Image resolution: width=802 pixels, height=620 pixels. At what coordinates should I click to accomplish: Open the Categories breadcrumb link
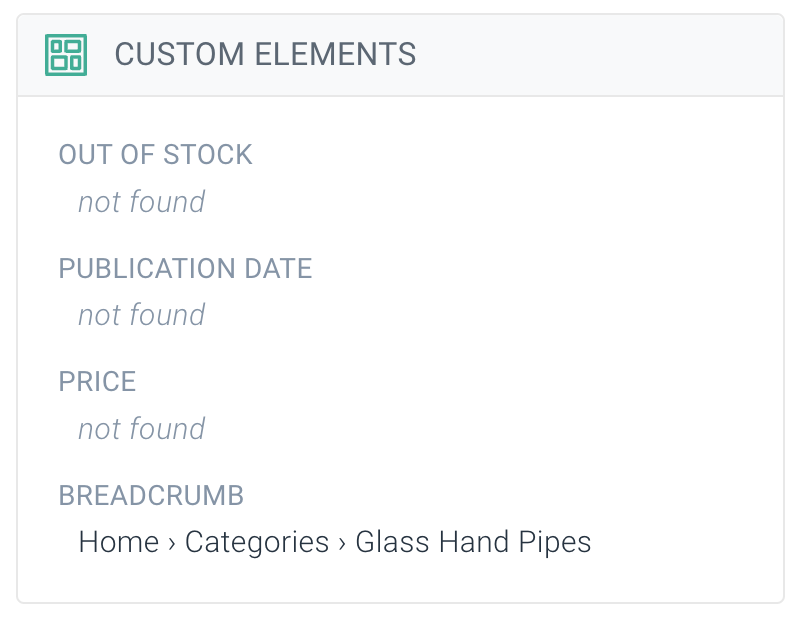(x=256, y=541)
